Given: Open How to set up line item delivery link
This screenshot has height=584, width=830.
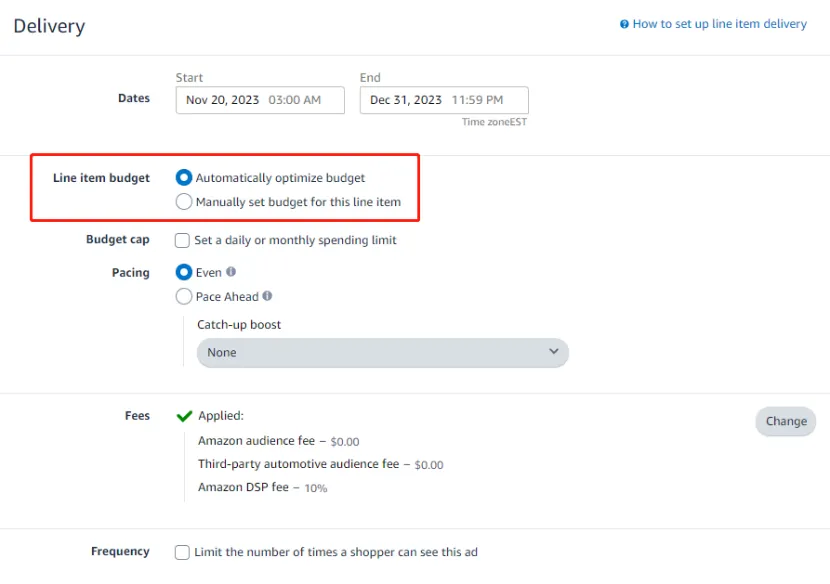Looking at the screenshot, I should 719,24.
